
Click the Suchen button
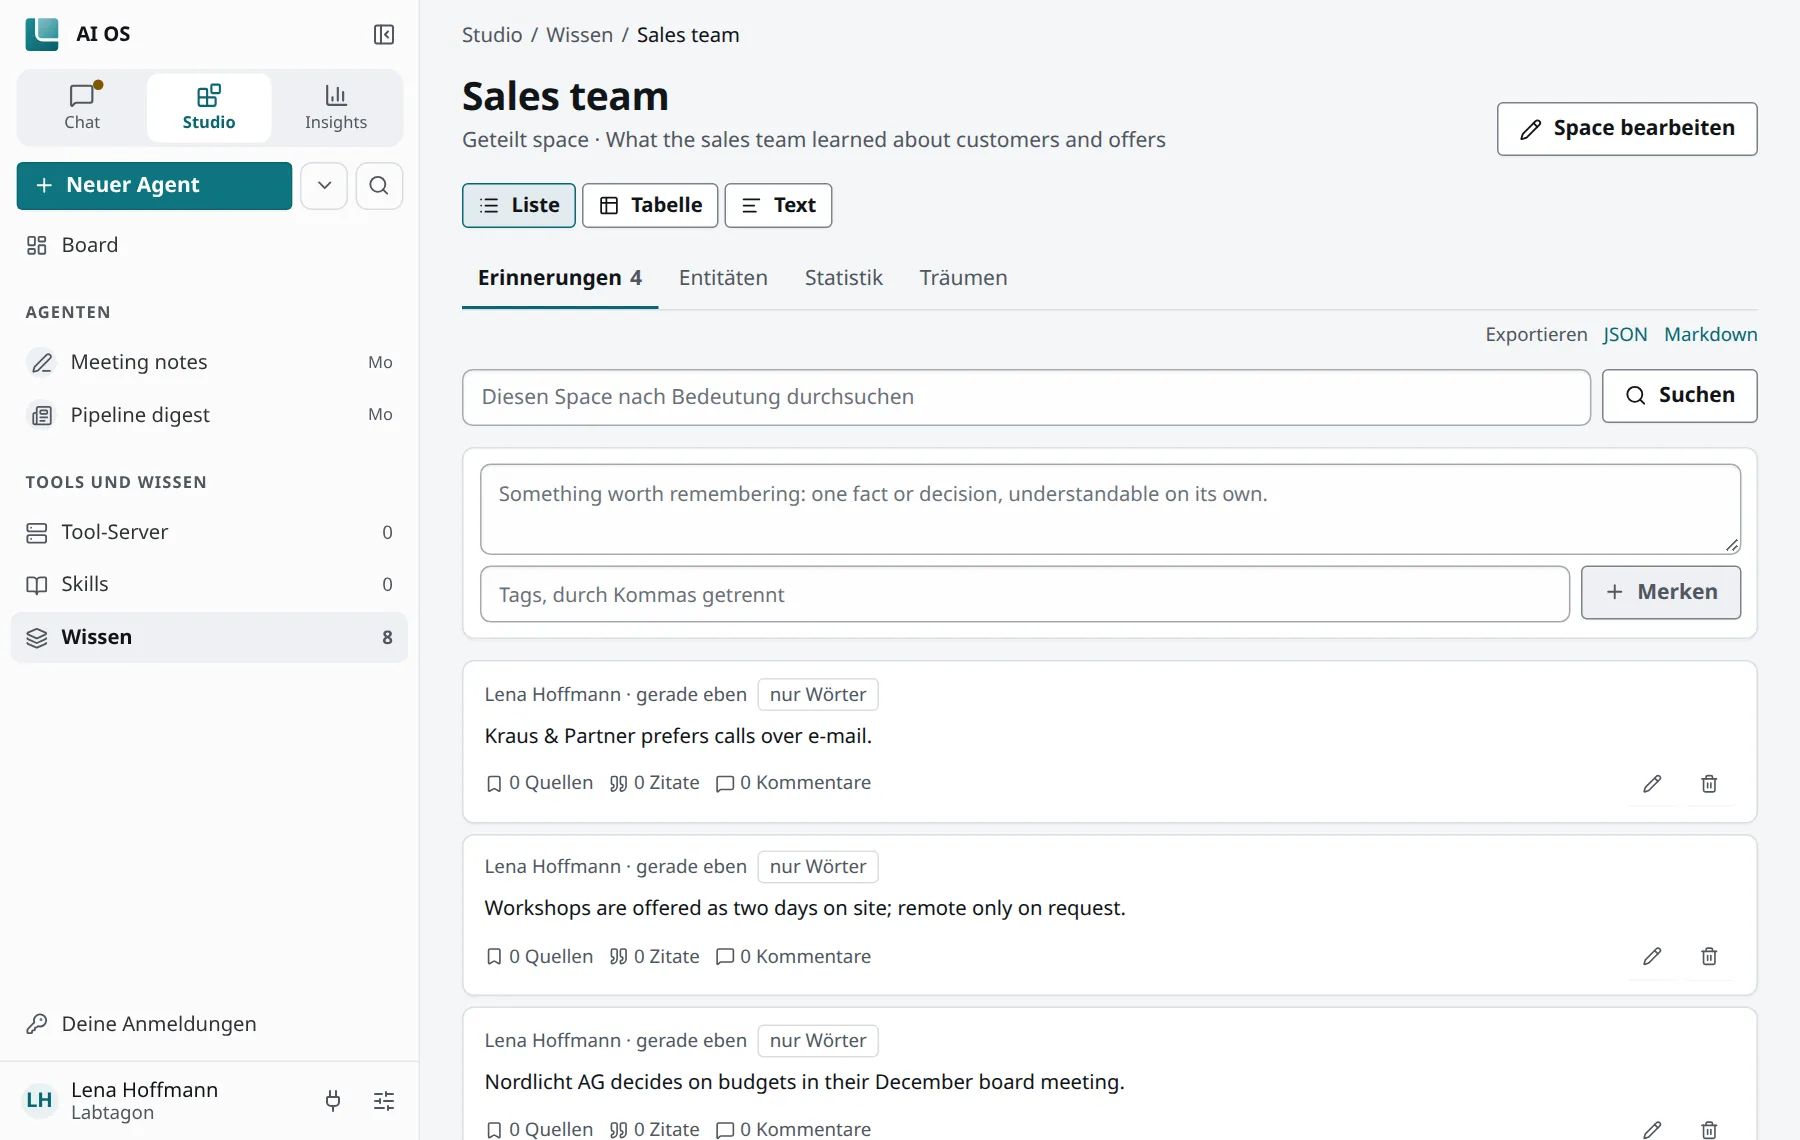pos(1679,396)
